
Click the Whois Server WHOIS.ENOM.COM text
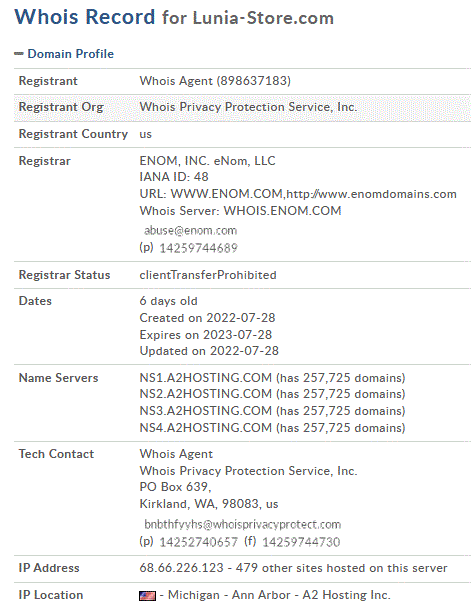point(240,211)
